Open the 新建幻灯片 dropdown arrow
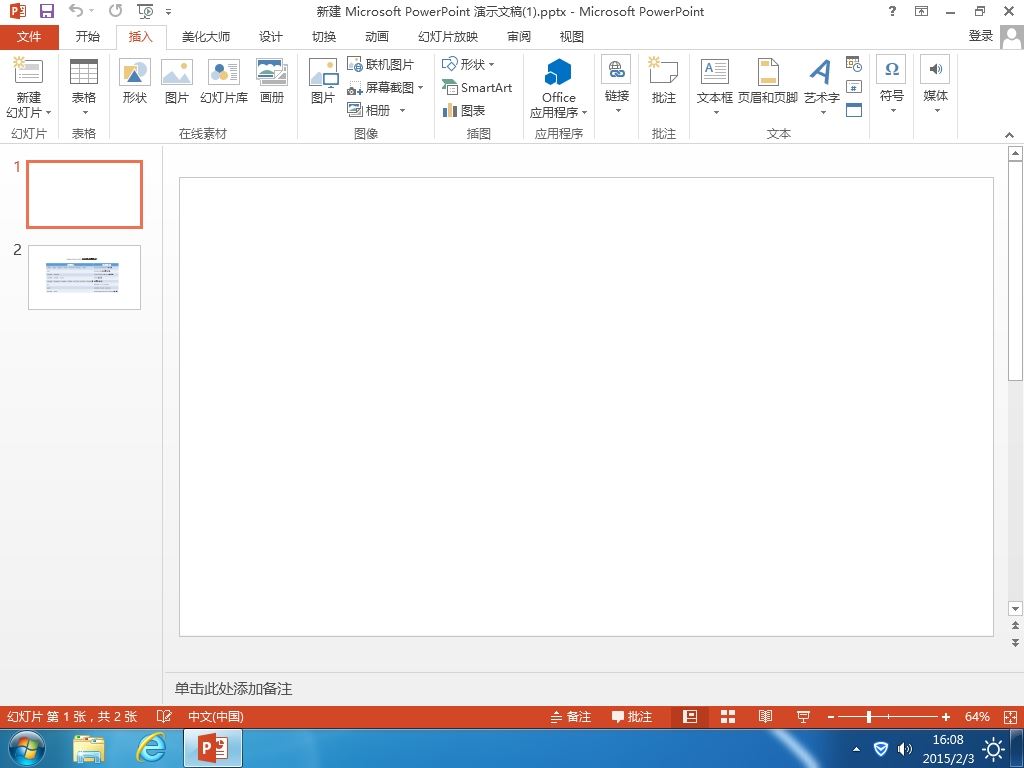This screenshot has width=1024, height=768. point(48,113)
